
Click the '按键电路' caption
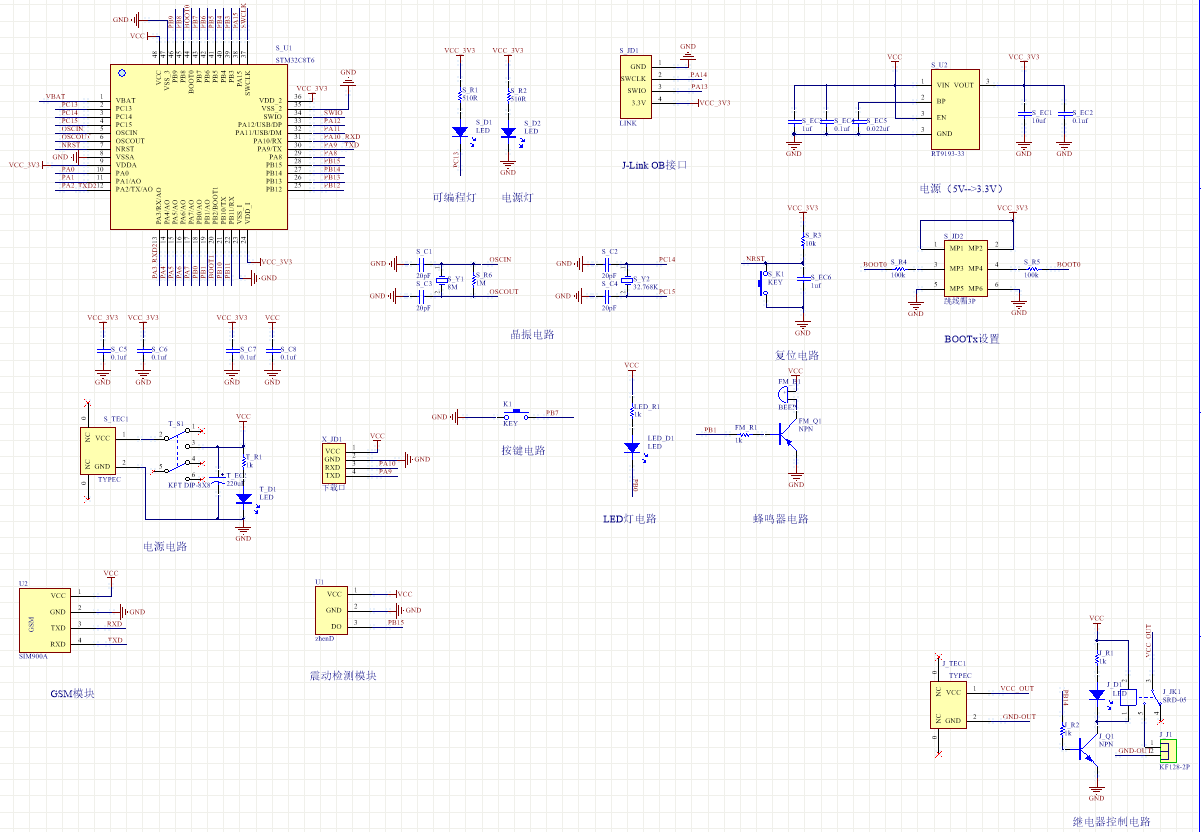(x=523, y=450)
